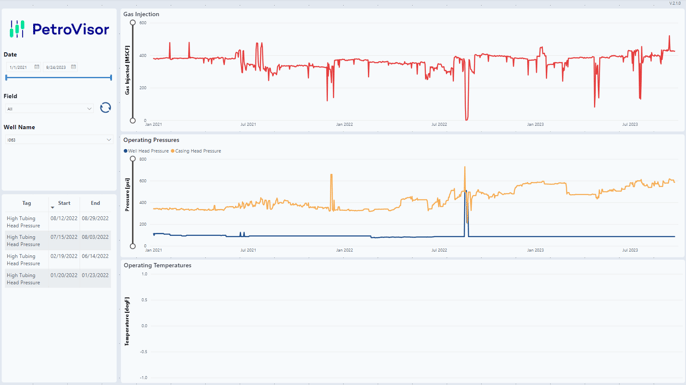Screen dimensions: 686x385
Task: Open the start date calendar picker icon
Action: (37, 67)
